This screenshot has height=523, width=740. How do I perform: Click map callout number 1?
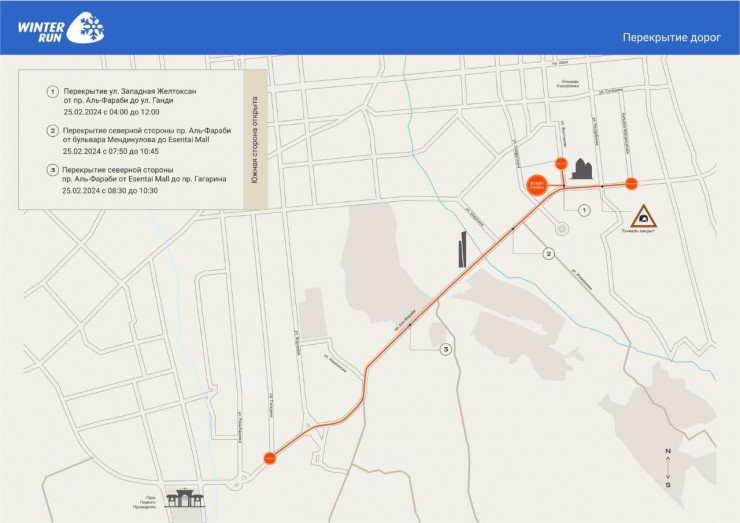pos(584,211)
